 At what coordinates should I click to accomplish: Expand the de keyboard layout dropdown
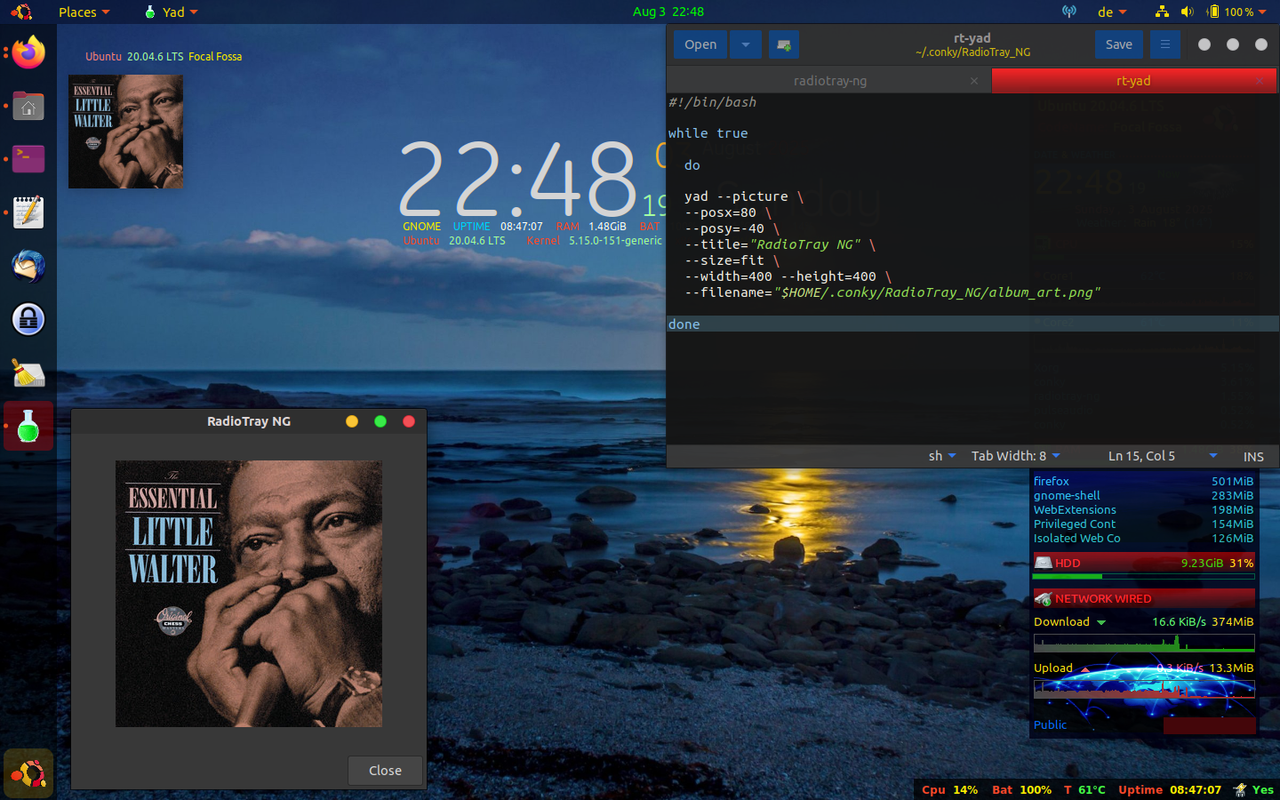click(x=1112, y=12)
